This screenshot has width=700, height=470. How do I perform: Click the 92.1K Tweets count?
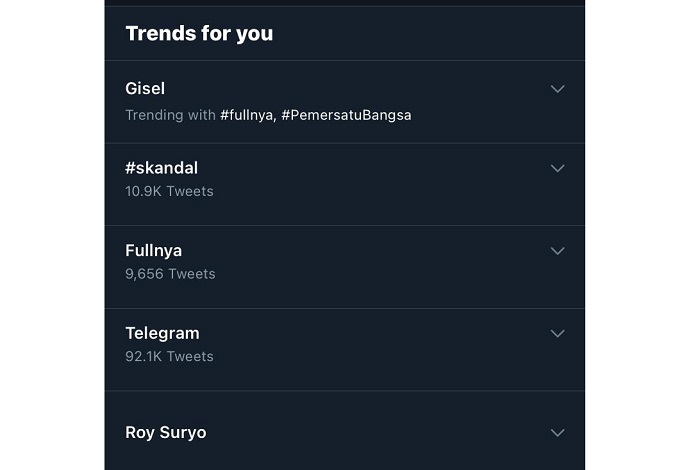[x=169, y=356]
